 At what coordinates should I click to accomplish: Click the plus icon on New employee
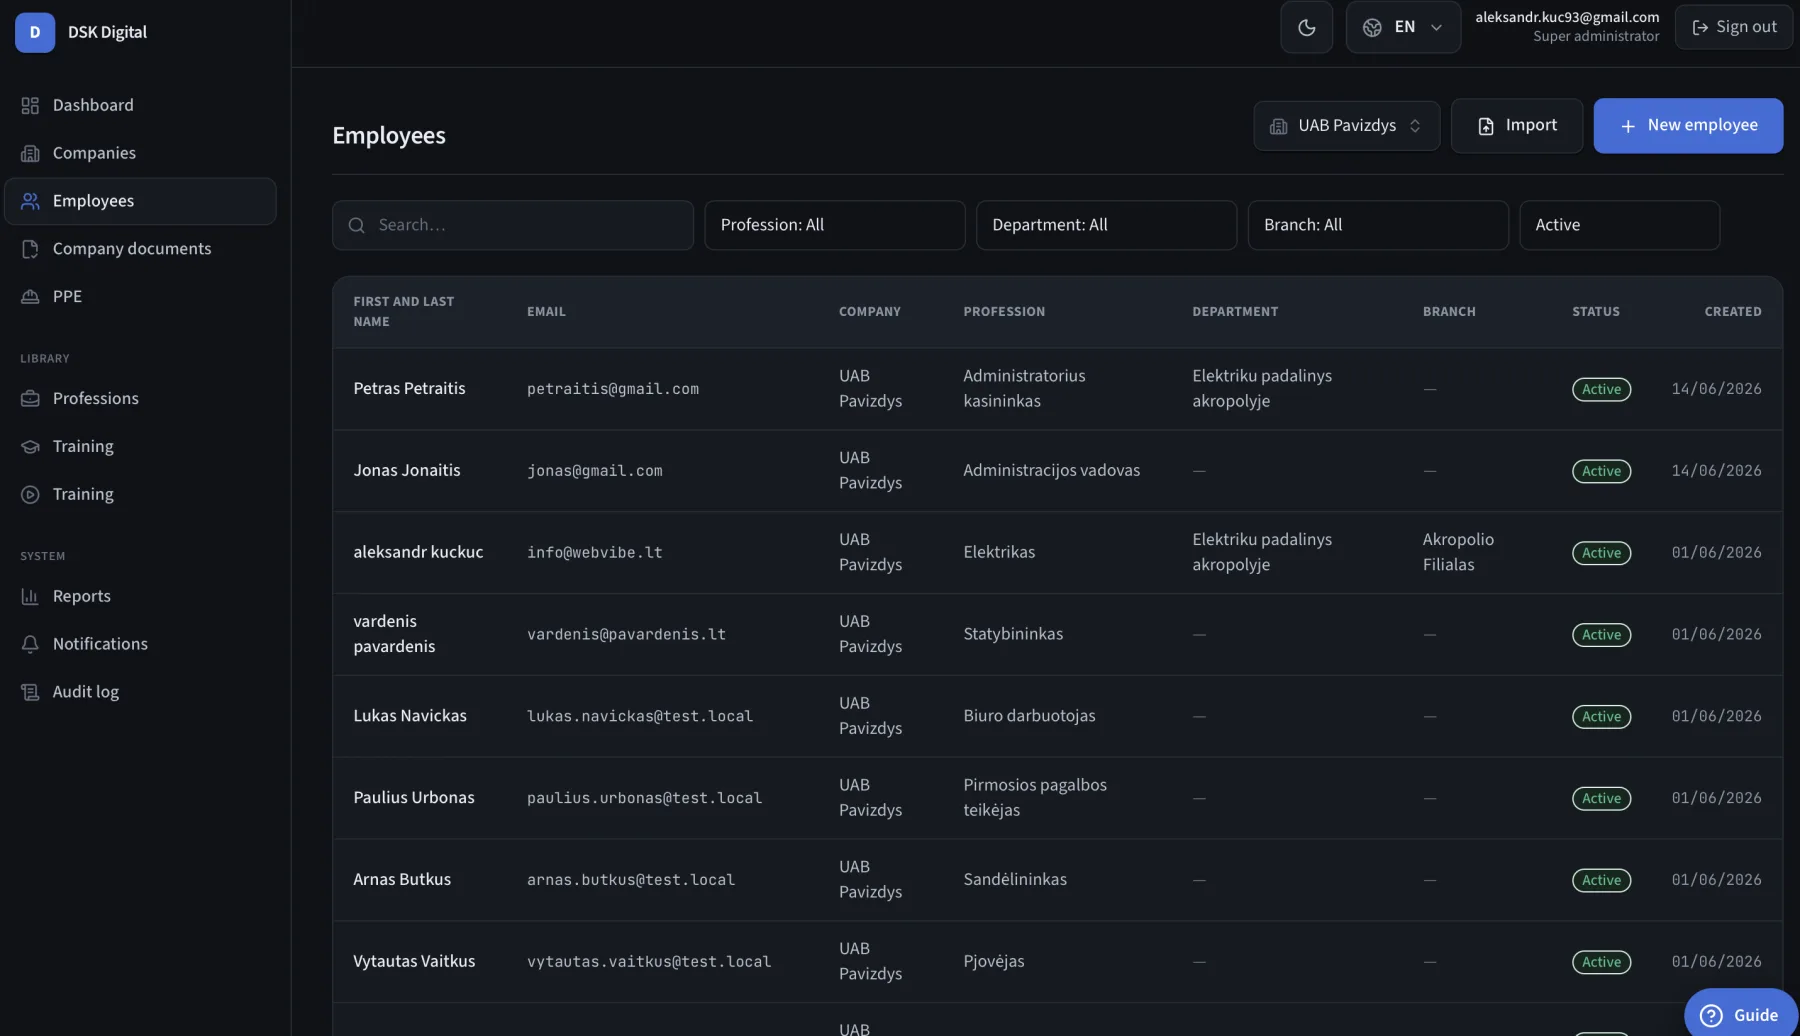(1628, 126)
